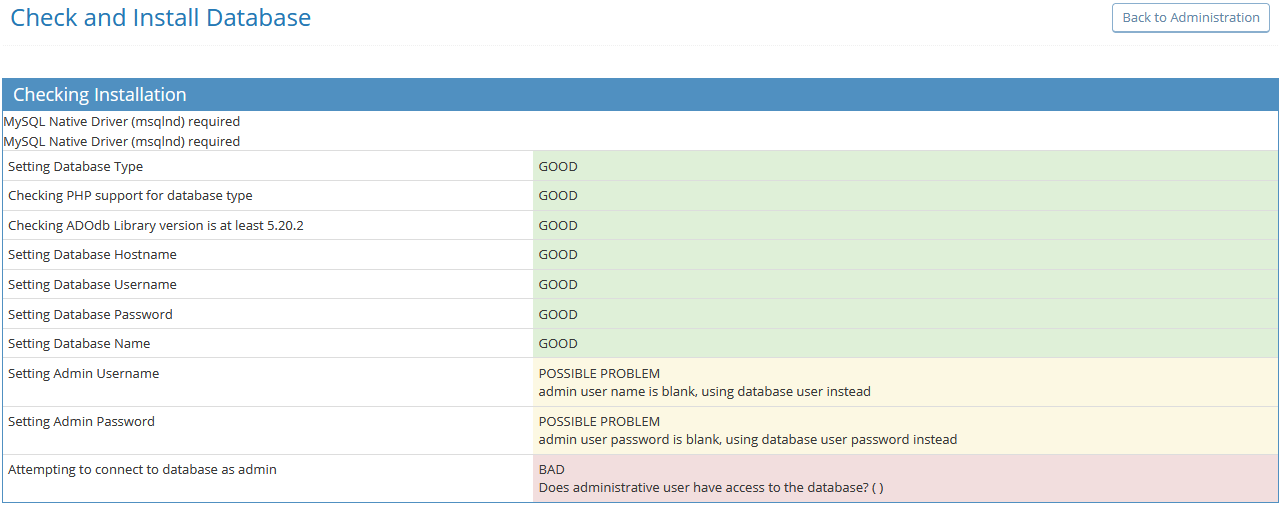Click GOOD status beside Setting Database Username
Image resolution: width=1285 pixels, height=512 pixels.
pos(558,285)
